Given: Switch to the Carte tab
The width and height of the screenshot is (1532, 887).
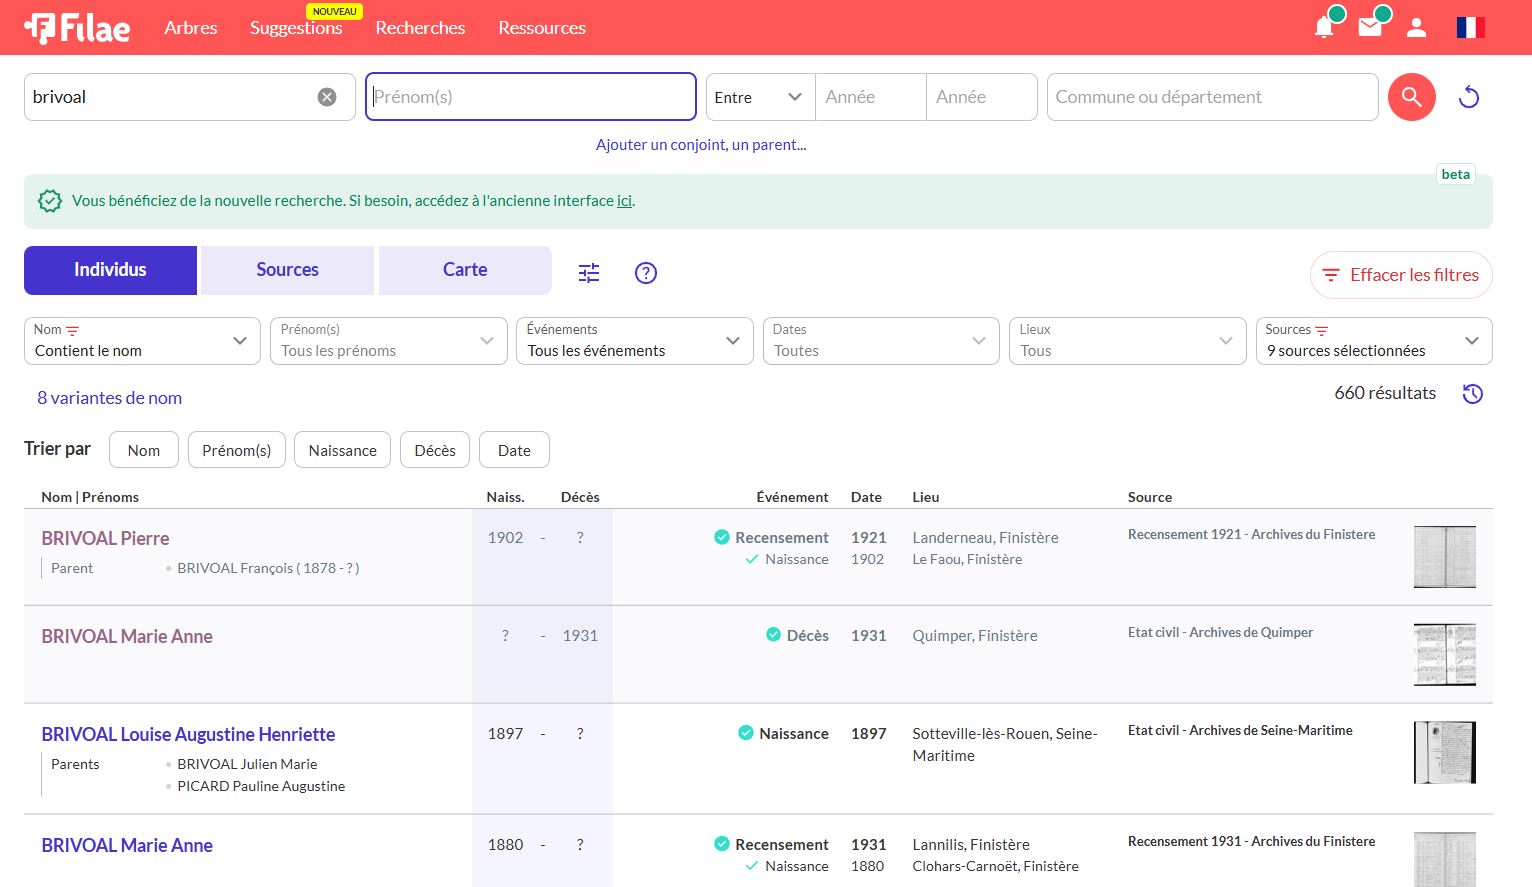Looking at the screenshot, I should point(465,270).
